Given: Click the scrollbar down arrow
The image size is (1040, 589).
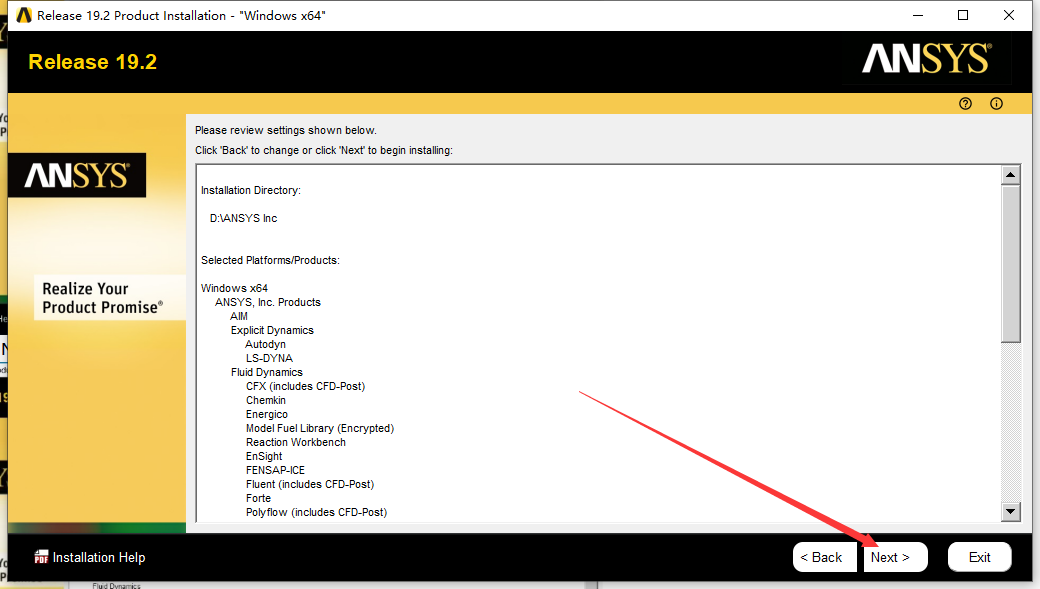Looking at the screenshot, I should coord(1011,511).
